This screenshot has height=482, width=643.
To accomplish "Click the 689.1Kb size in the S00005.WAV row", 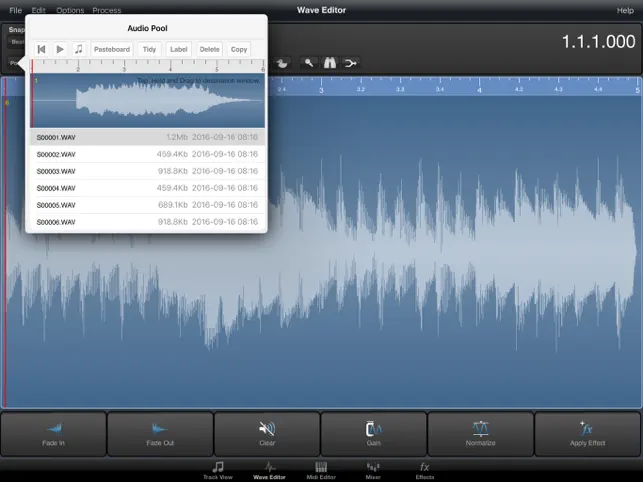I will click(173, 205).
